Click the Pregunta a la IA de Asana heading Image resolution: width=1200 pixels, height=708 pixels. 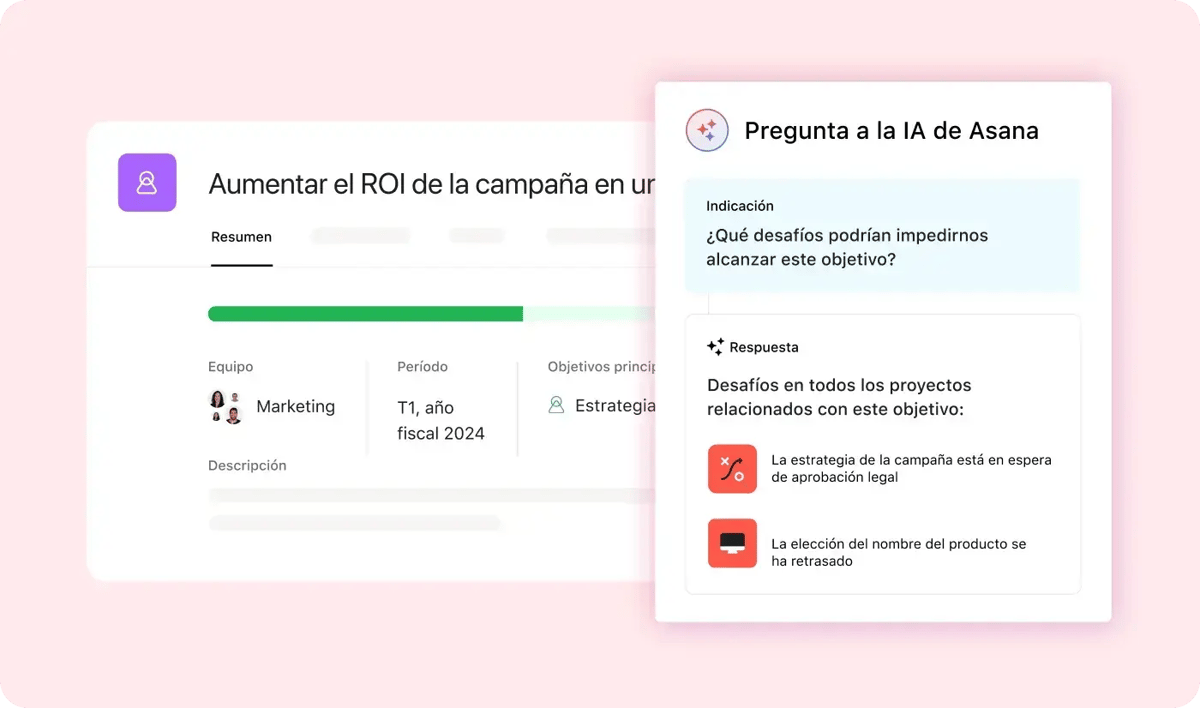tap(891, 131)
